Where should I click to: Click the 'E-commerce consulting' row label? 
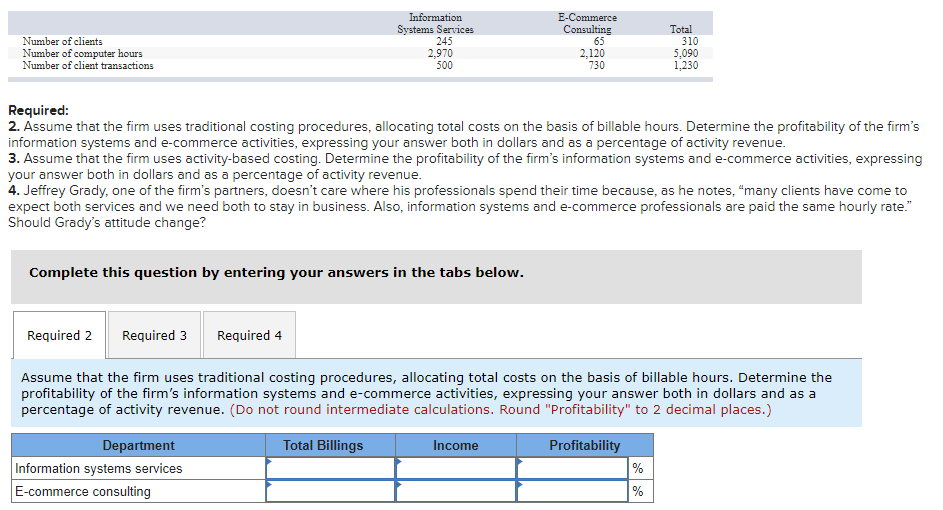(83, 491)
